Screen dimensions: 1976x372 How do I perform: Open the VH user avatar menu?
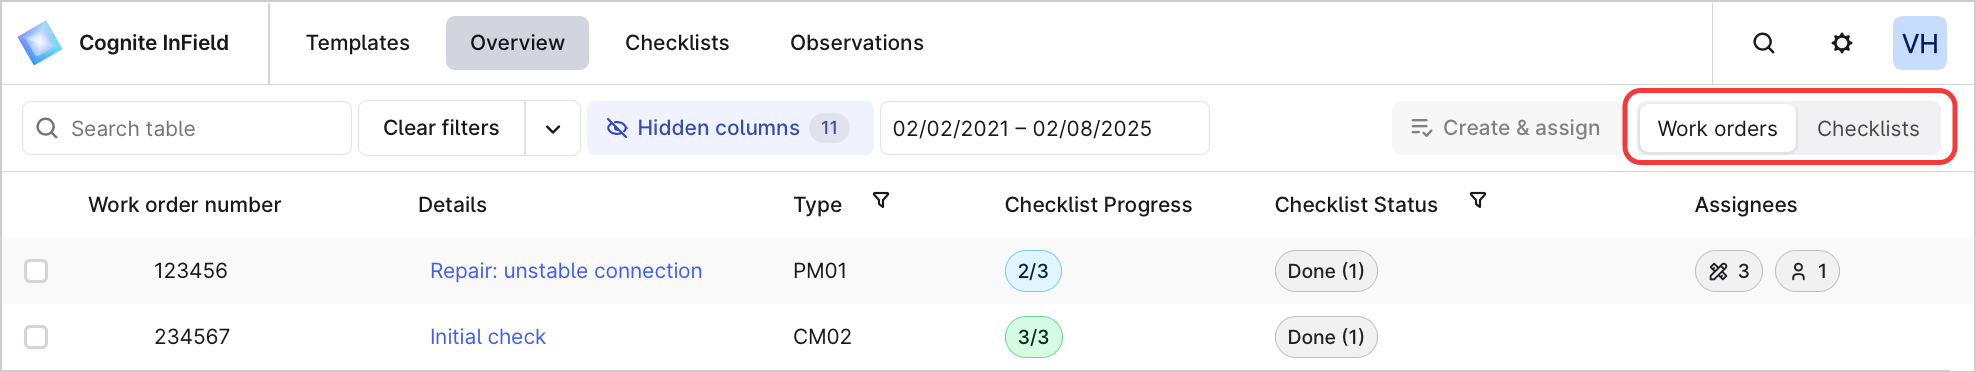coord(1919,43)
